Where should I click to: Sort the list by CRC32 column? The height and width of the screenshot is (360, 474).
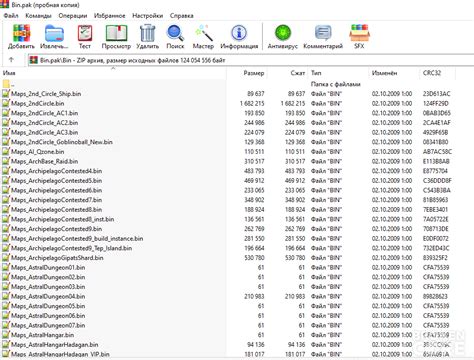pyautogui.click(x=432, y=73)
